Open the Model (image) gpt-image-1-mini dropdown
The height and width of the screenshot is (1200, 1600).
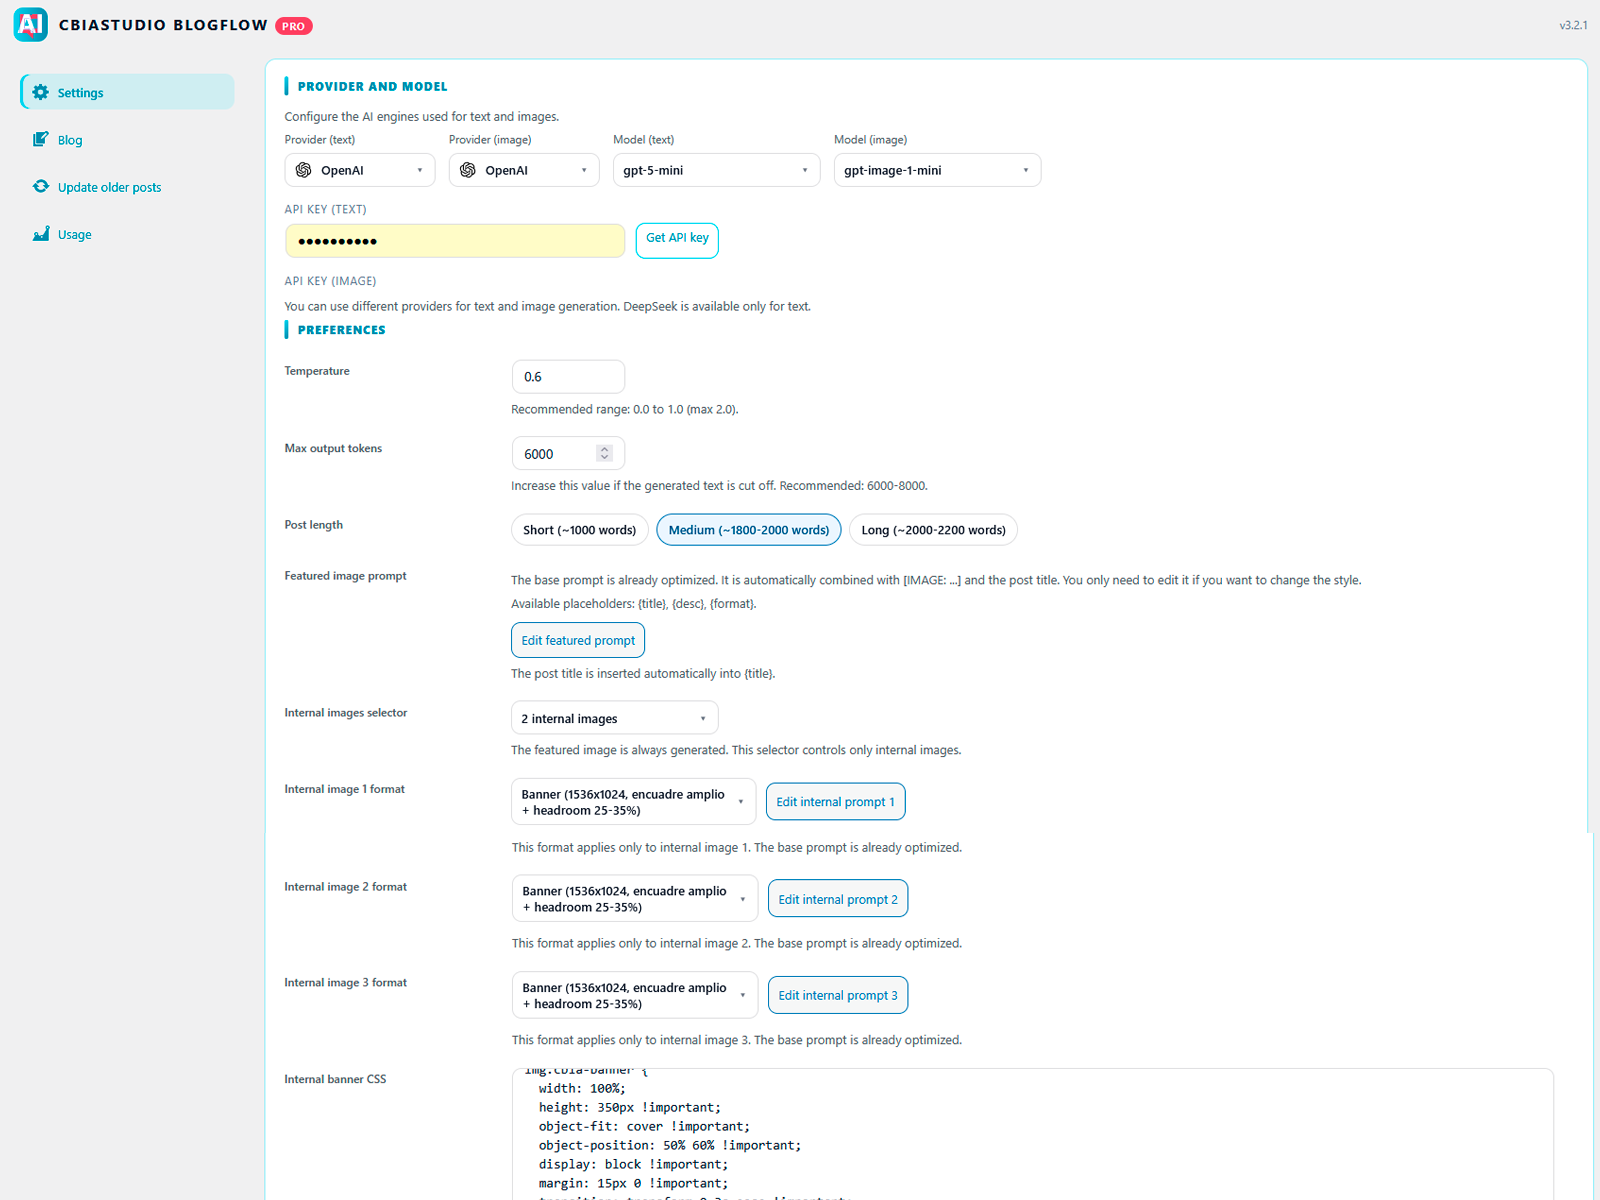click(936, 170)
